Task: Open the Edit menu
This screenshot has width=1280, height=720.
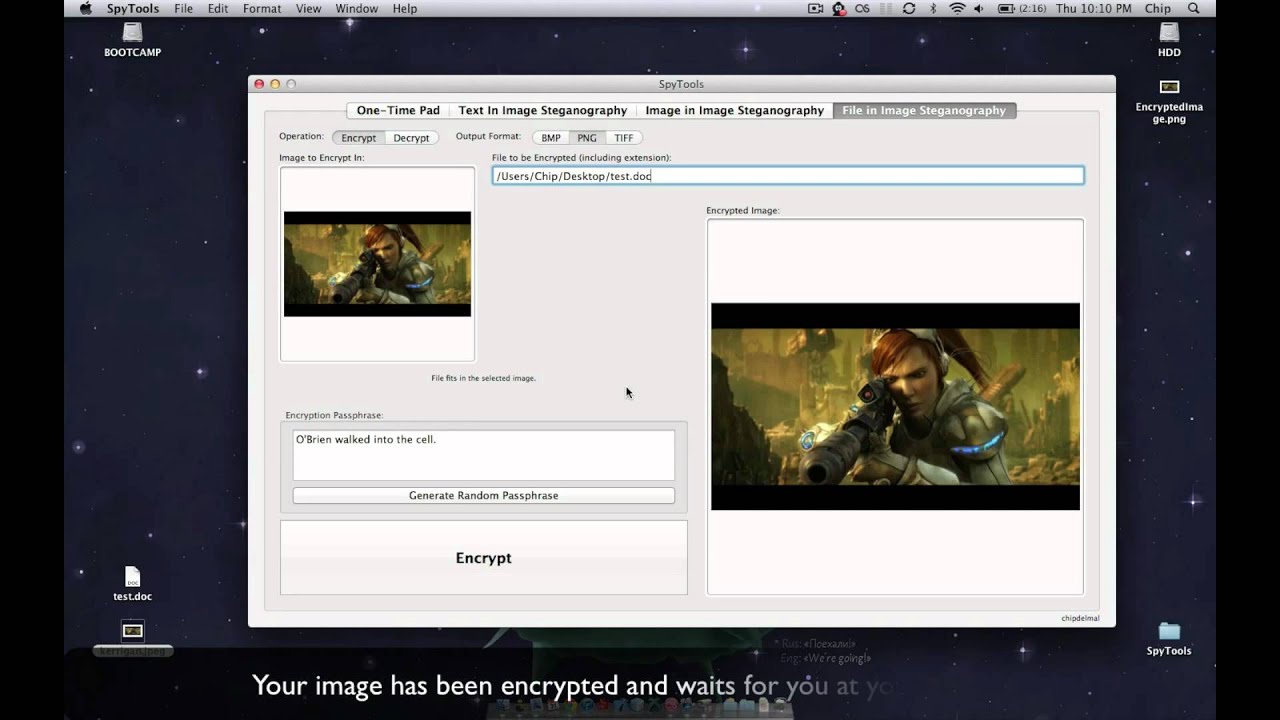Action: pyautogui.click(x=218, y=8)
